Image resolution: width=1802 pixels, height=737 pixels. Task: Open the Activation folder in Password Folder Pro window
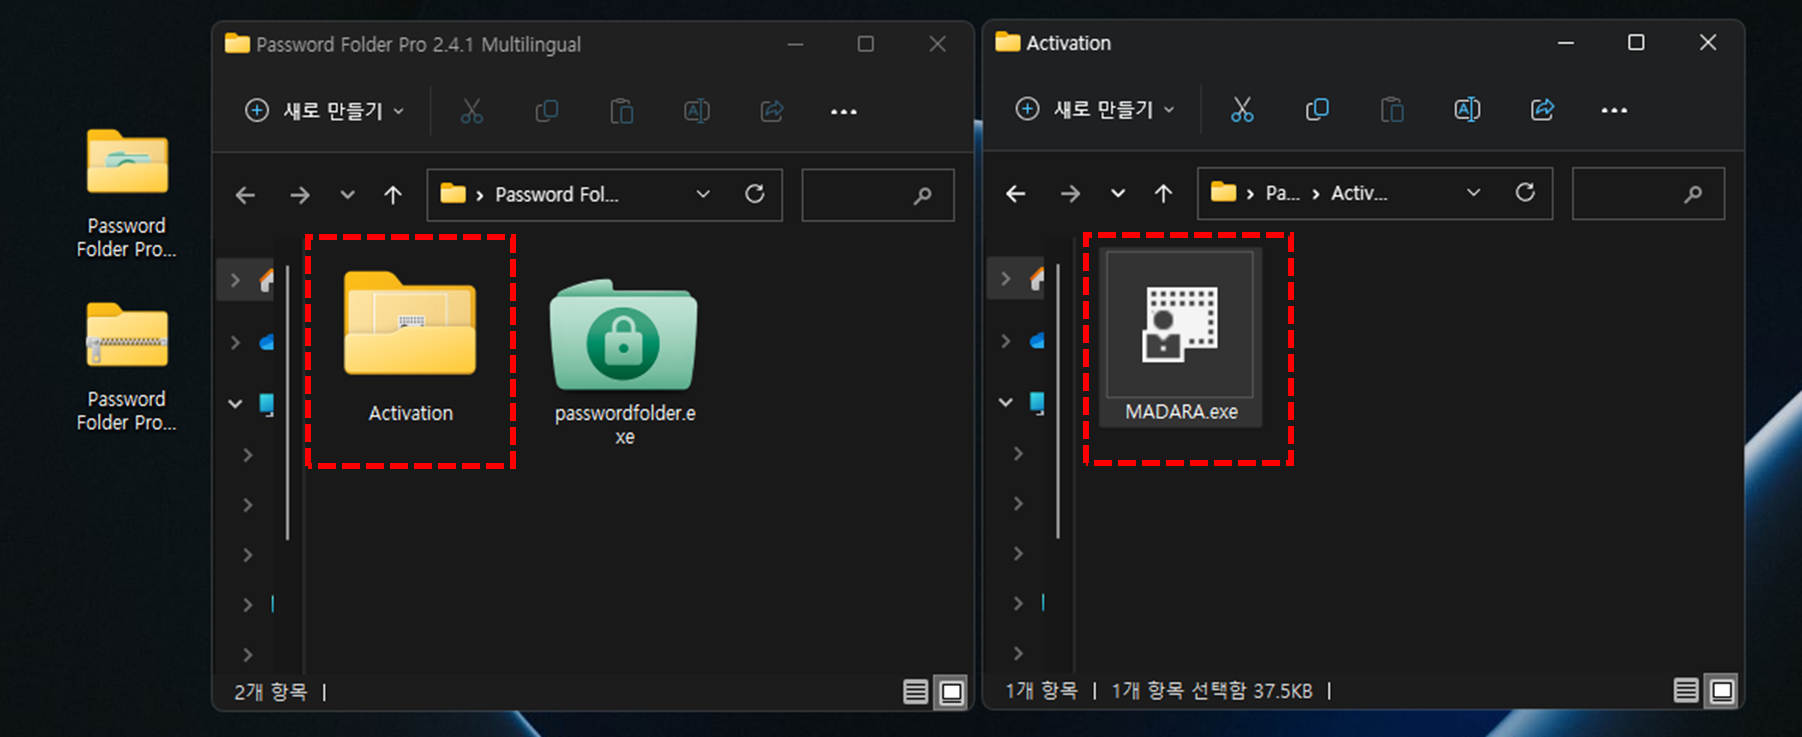pyautogui.click(x=410, y=347)
